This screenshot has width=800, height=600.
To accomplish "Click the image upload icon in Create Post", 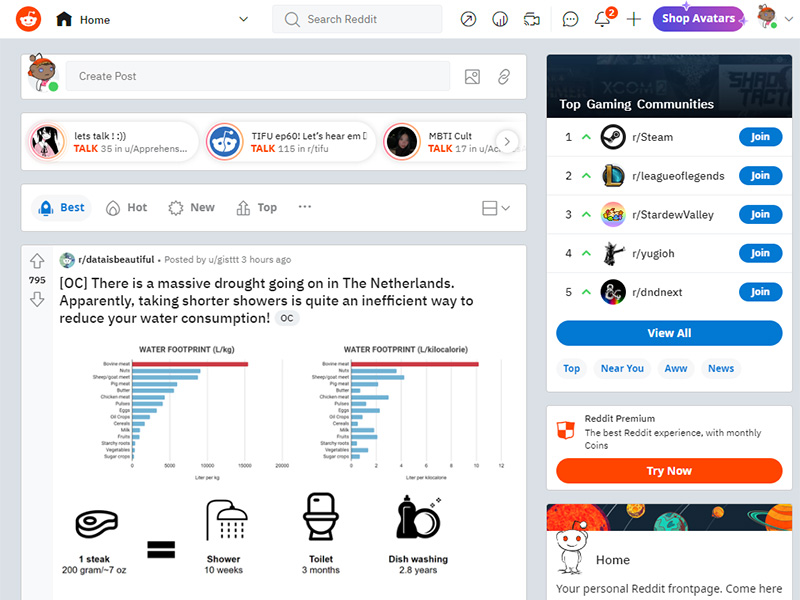I will (473, 76).
